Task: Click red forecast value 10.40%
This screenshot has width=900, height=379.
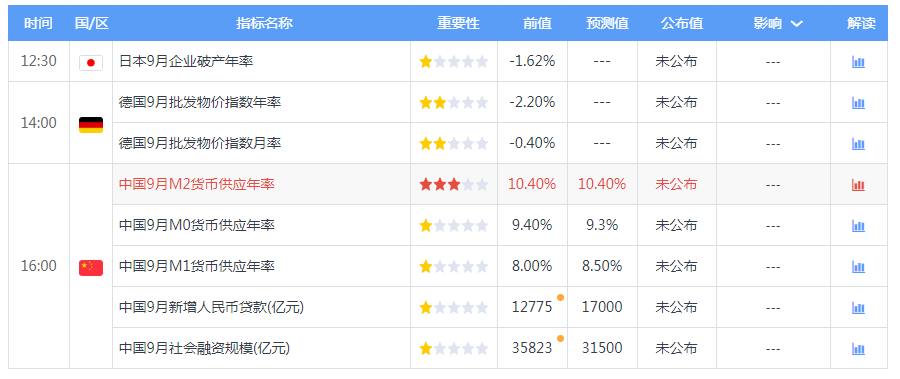Action: [602, 184]
